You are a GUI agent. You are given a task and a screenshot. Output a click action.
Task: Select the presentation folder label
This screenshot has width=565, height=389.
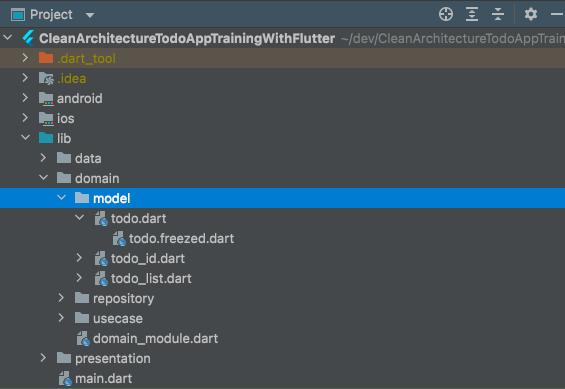[112, 359]
